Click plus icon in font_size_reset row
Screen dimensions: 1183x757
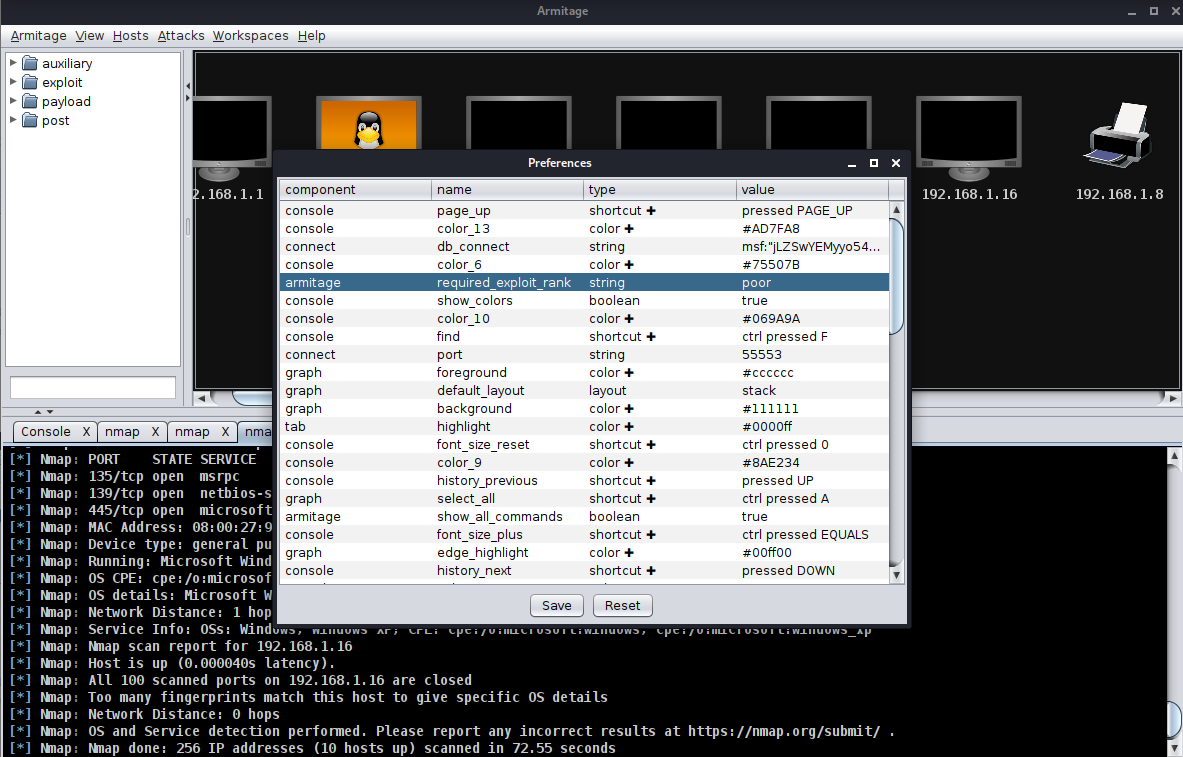(651, 445)
